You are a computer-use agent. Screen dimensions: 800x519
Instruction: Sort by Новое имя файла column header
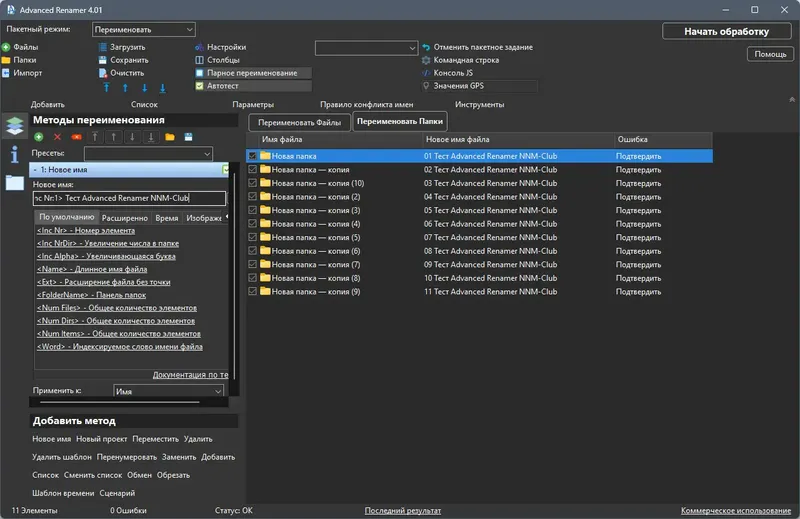519,139
